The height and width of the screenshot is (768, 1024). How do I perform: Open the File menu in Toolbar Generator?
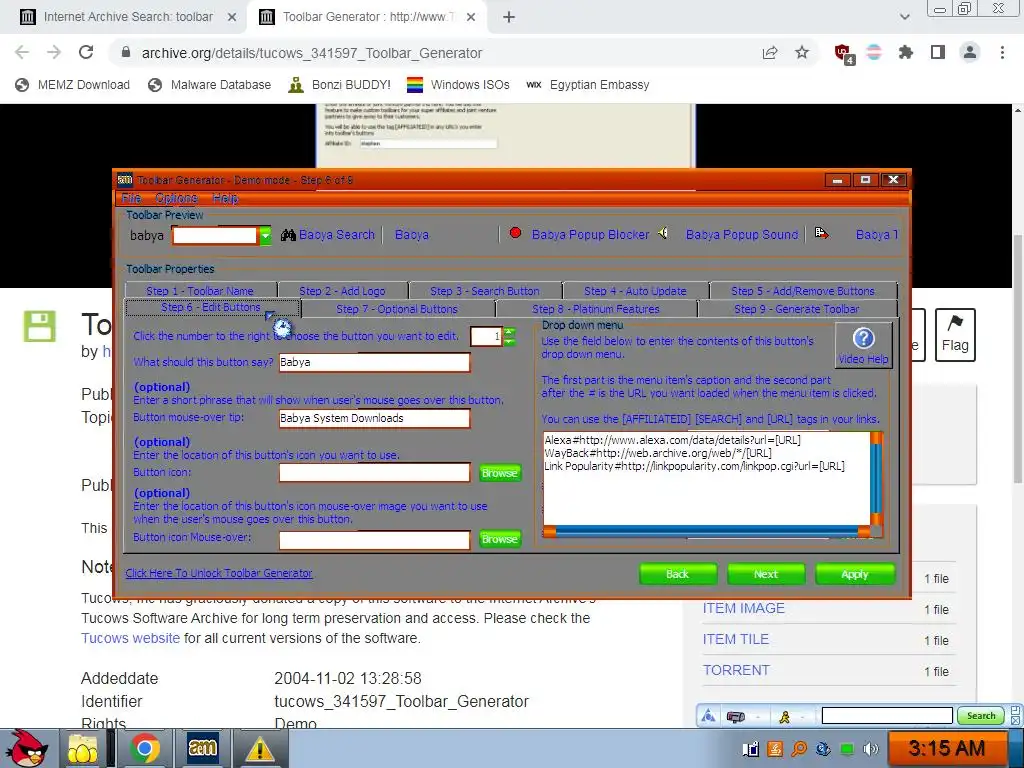pos(131,198)
